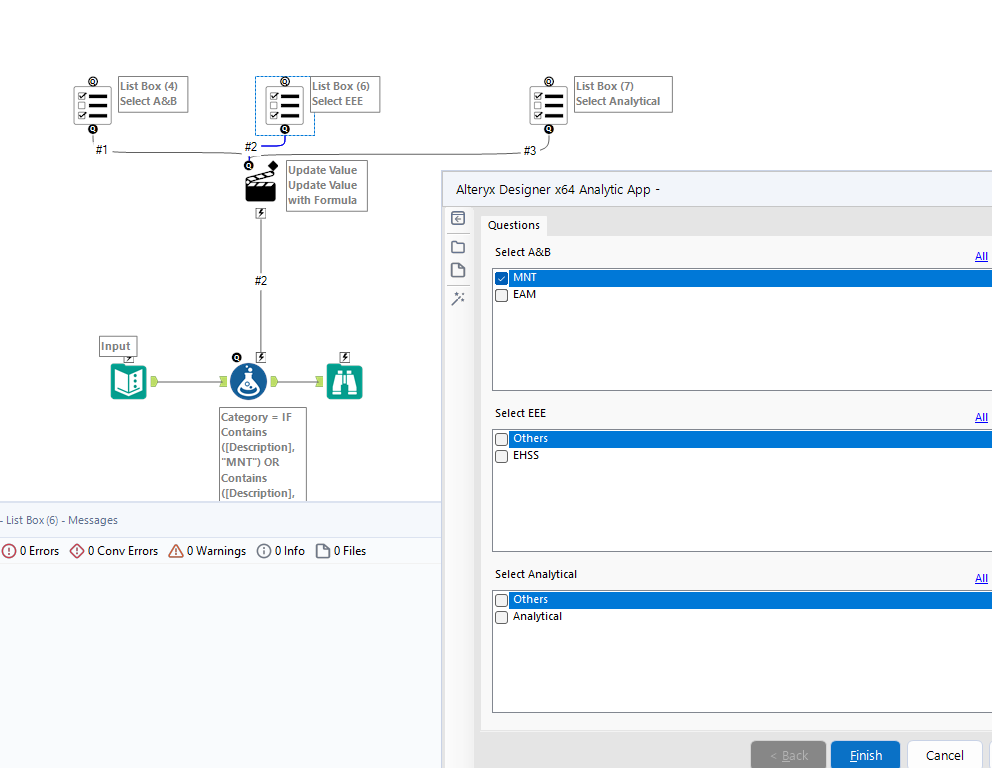Click the Conv Errors filter icon
This screenshot has height=768, width=992.
pos(77,551)
